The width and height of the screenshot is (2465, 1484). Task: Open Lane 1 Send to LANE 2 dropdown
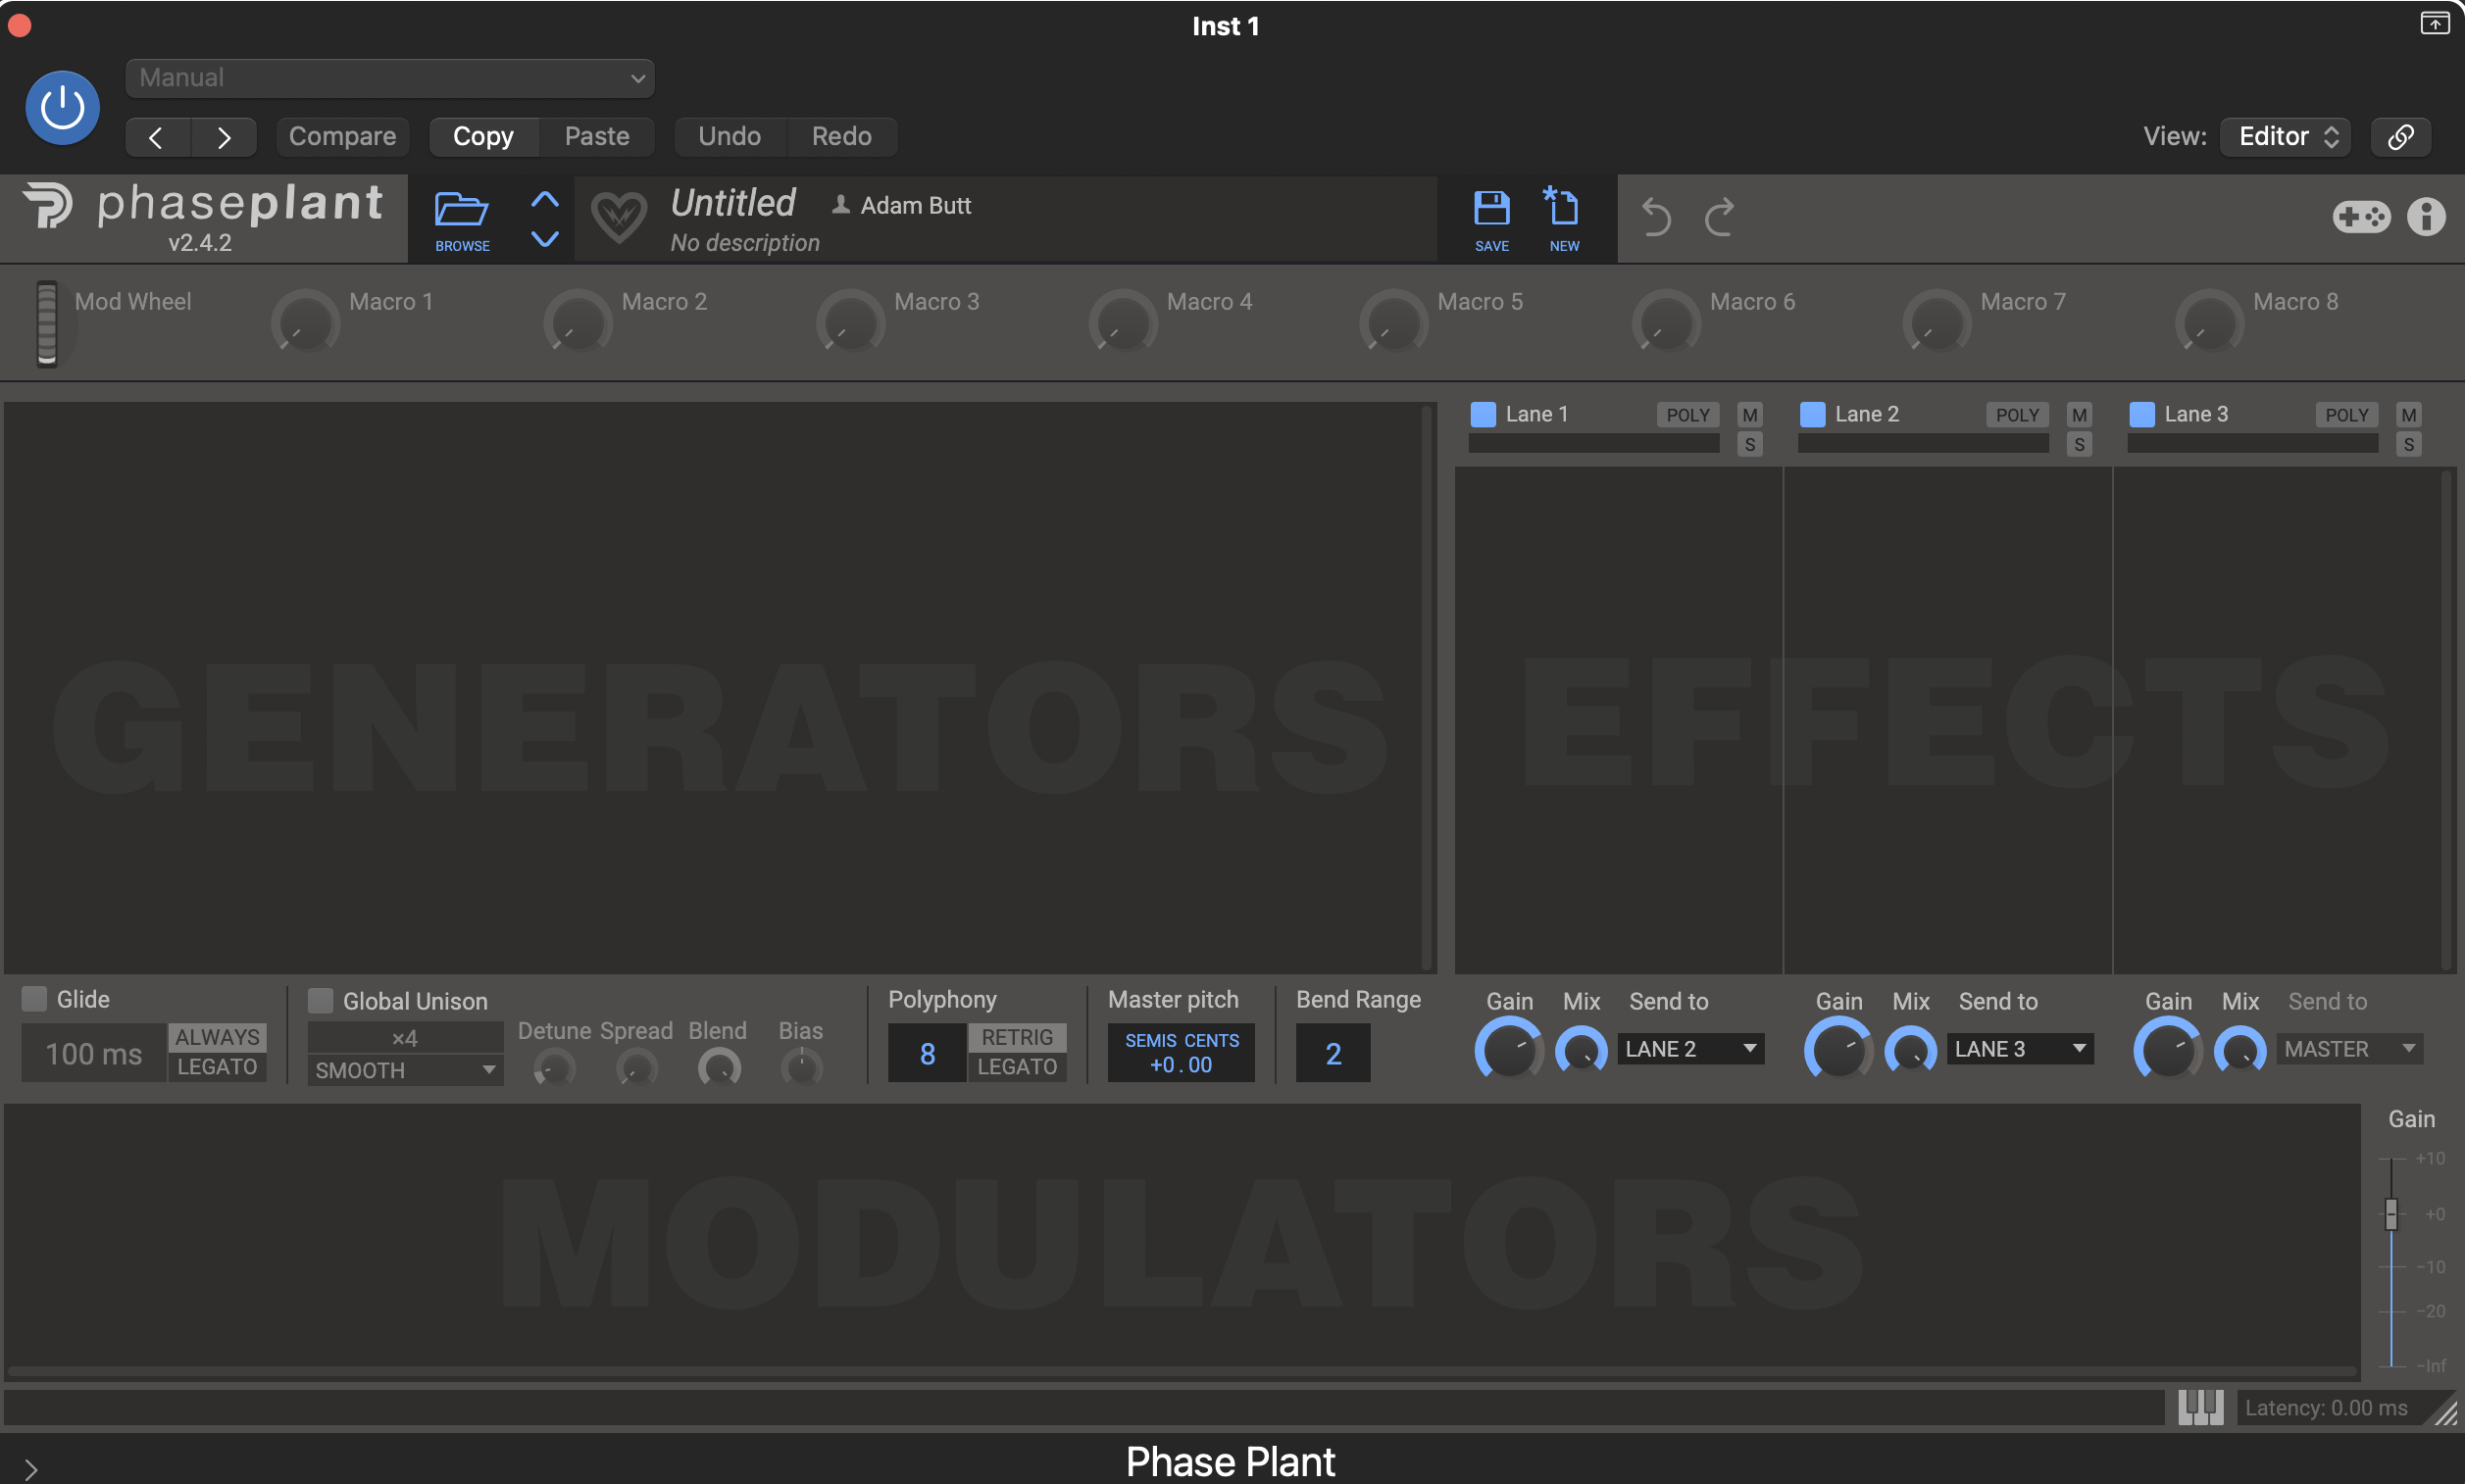click(1690, 1048)
